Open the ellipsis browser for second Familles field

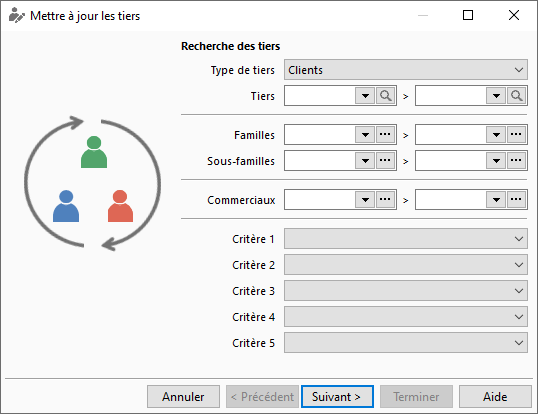(516, 134)
